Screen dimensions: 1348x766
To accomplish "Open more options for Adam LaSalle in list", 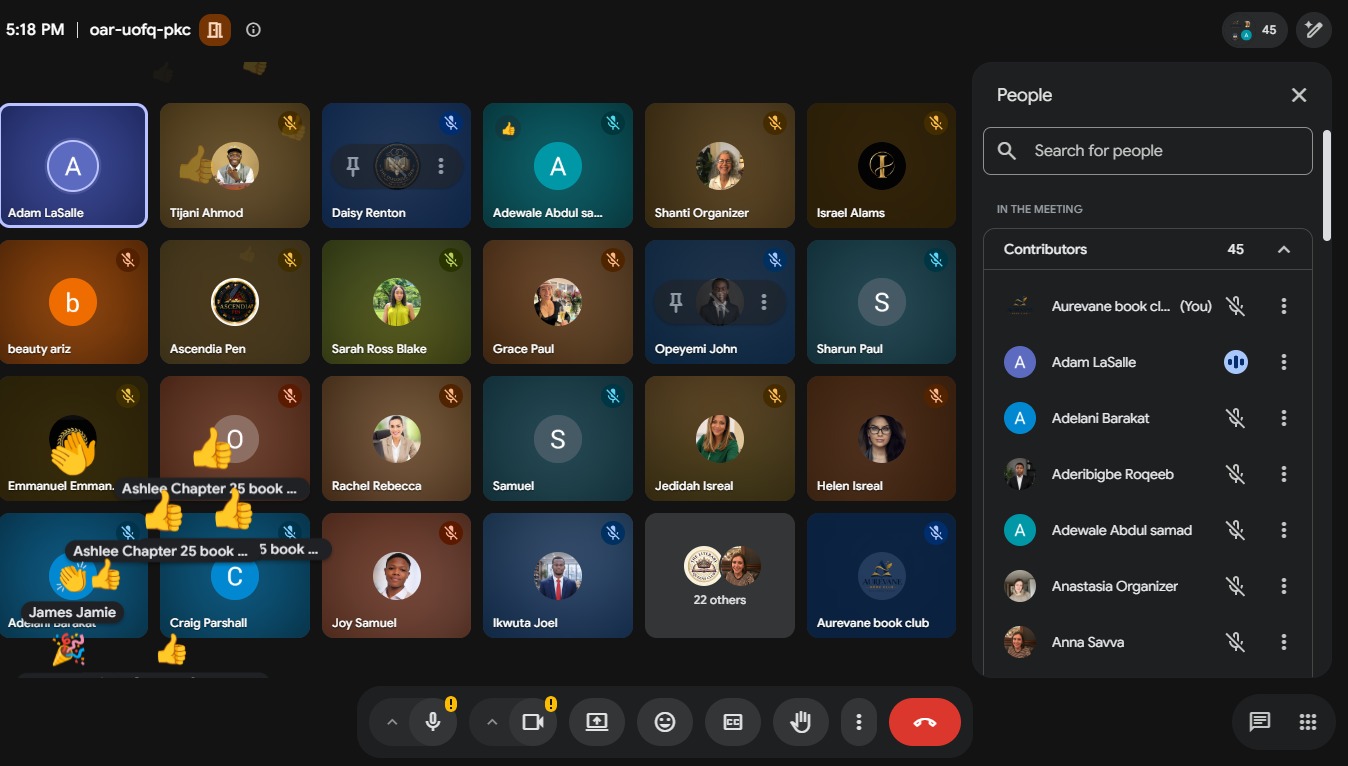I will pyautogui.click(x=1284, y=362).
